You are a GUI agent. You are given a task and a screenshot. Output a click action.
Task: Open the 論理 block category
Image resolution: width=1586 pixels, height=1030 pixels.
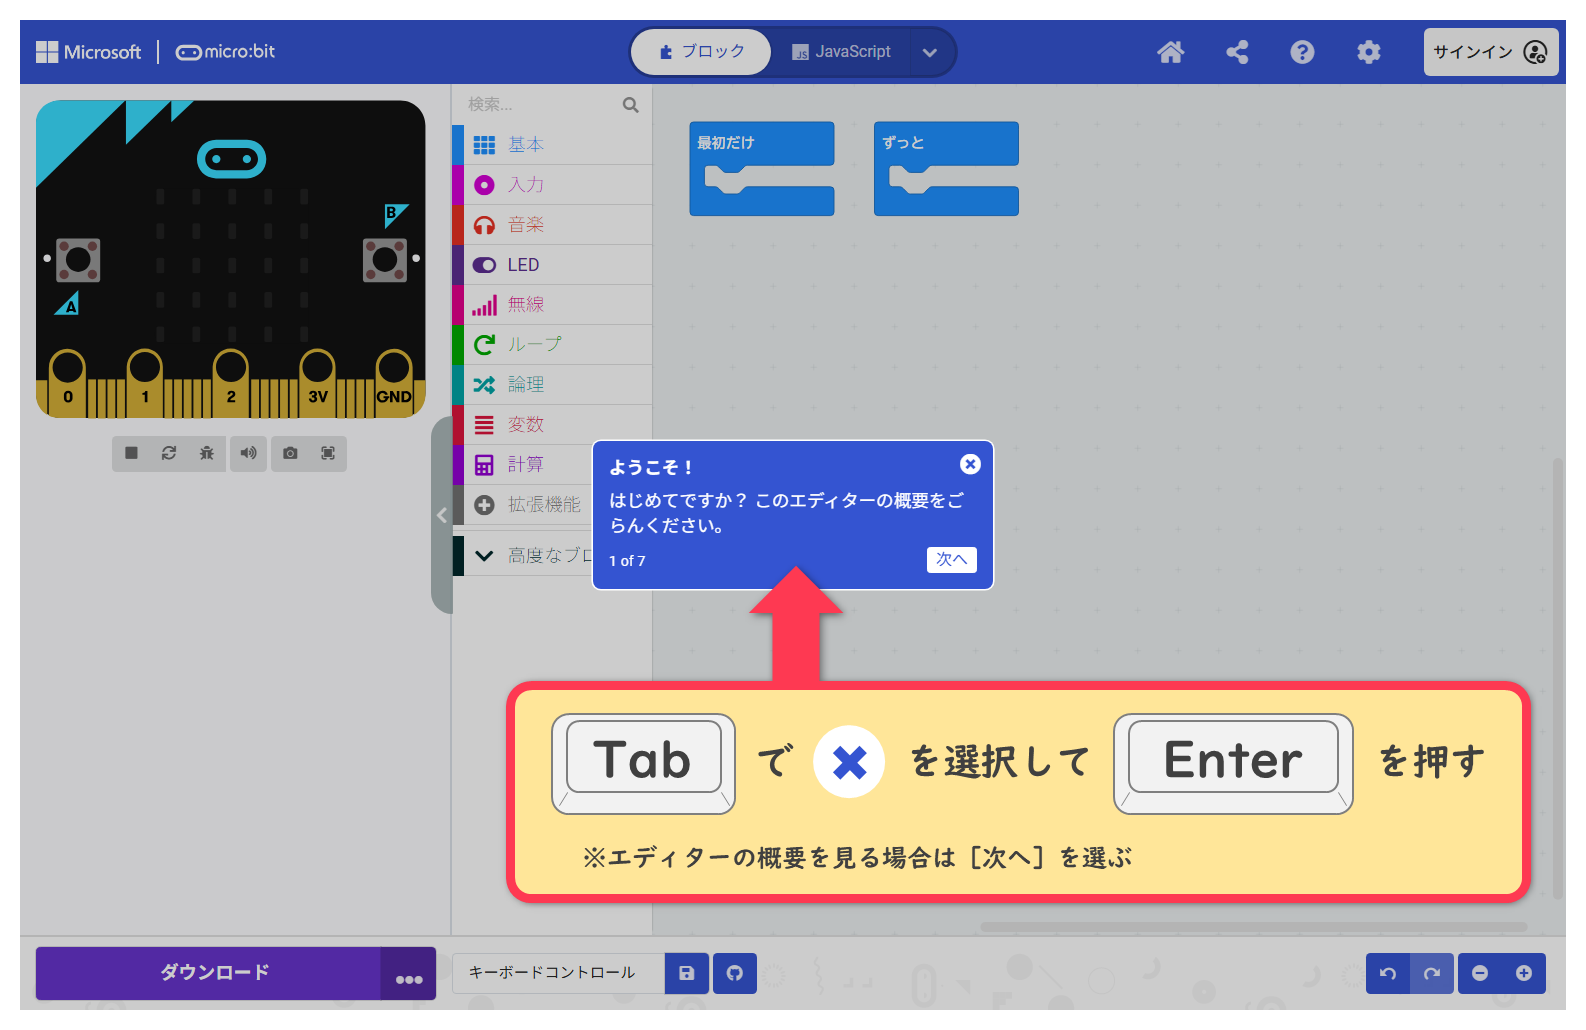(552, 385)
